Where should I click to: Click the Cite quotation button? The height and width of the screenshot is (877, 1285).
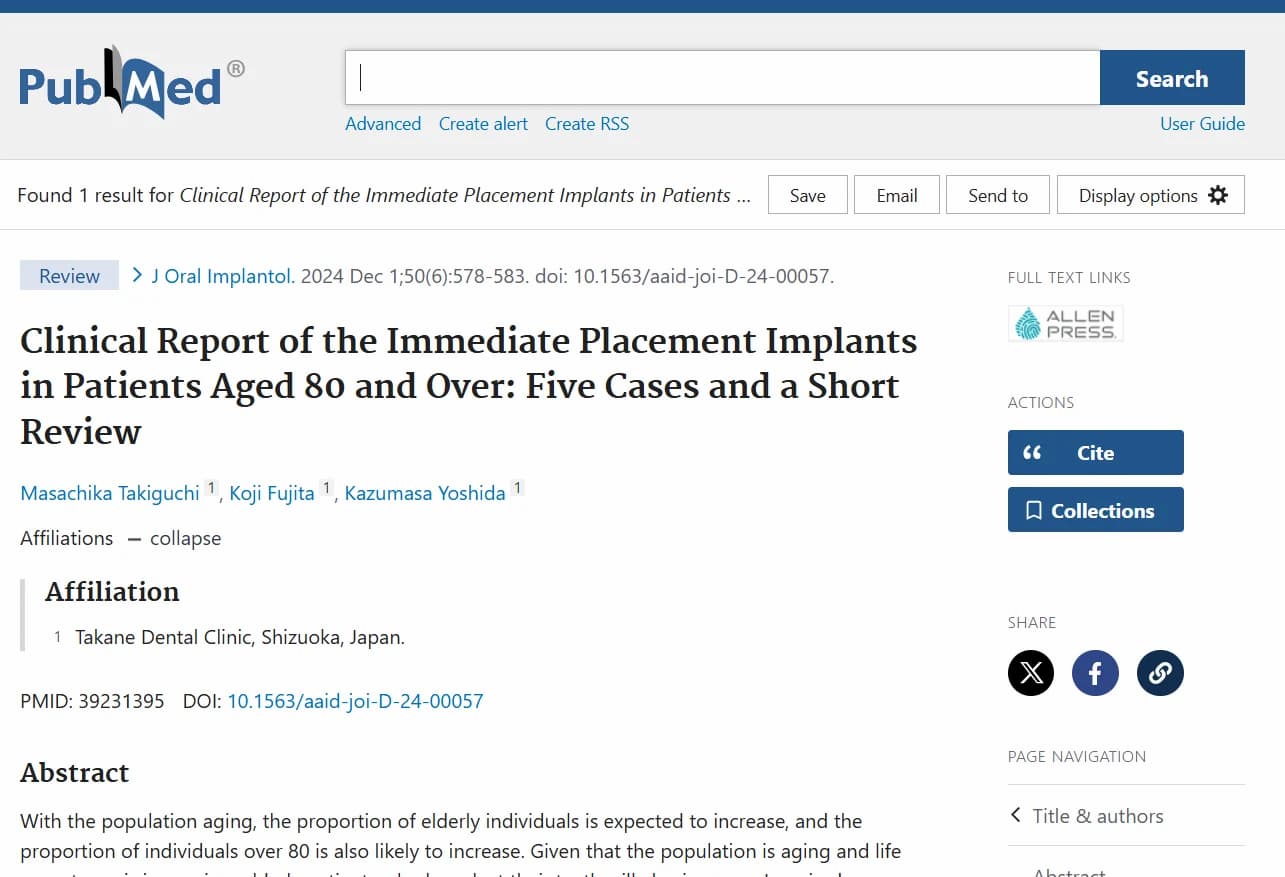1095,453
